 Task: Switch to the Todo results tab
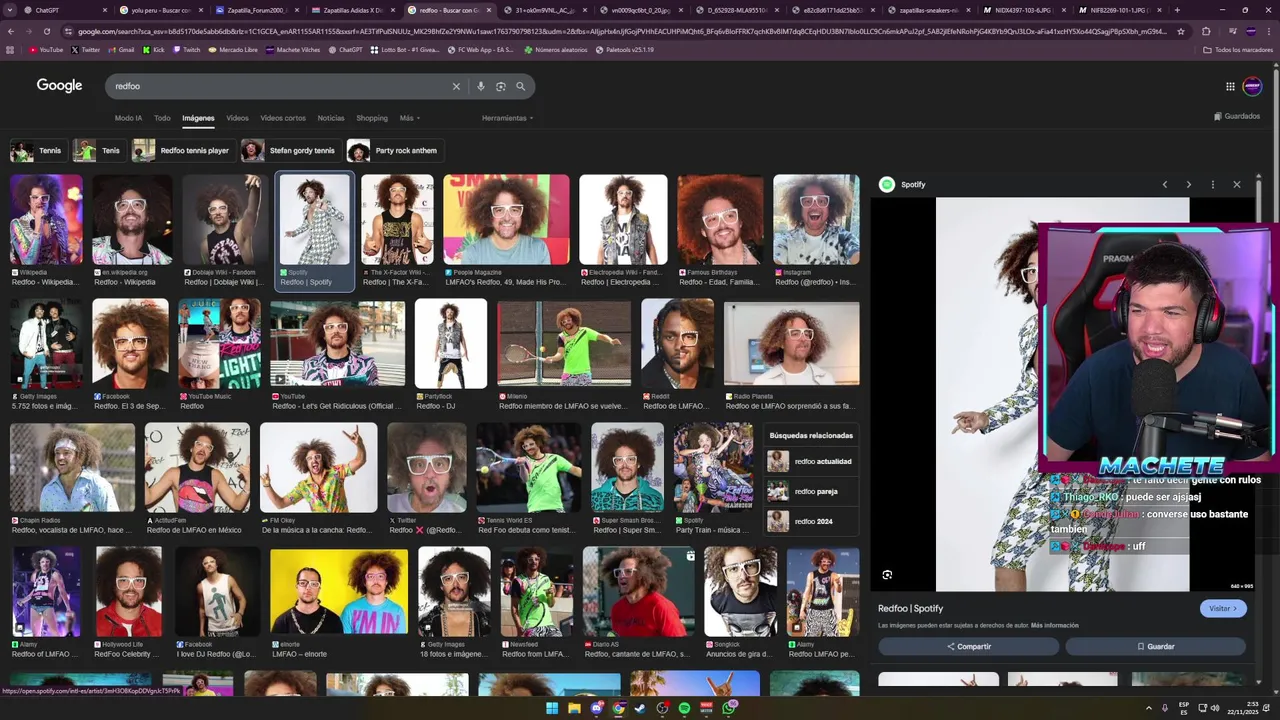[162, 118]
